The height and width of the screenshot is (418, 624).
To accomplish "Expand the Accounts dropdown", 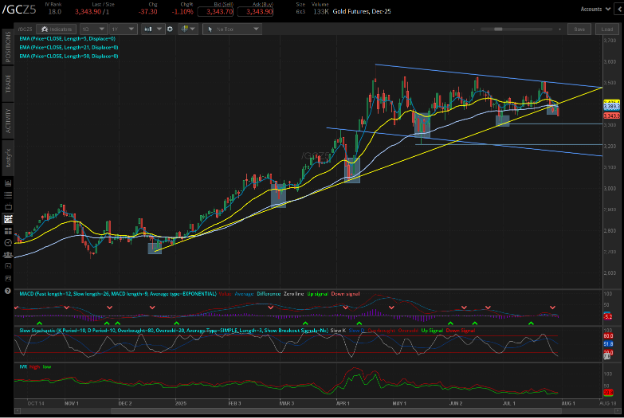I will [595, 9].
